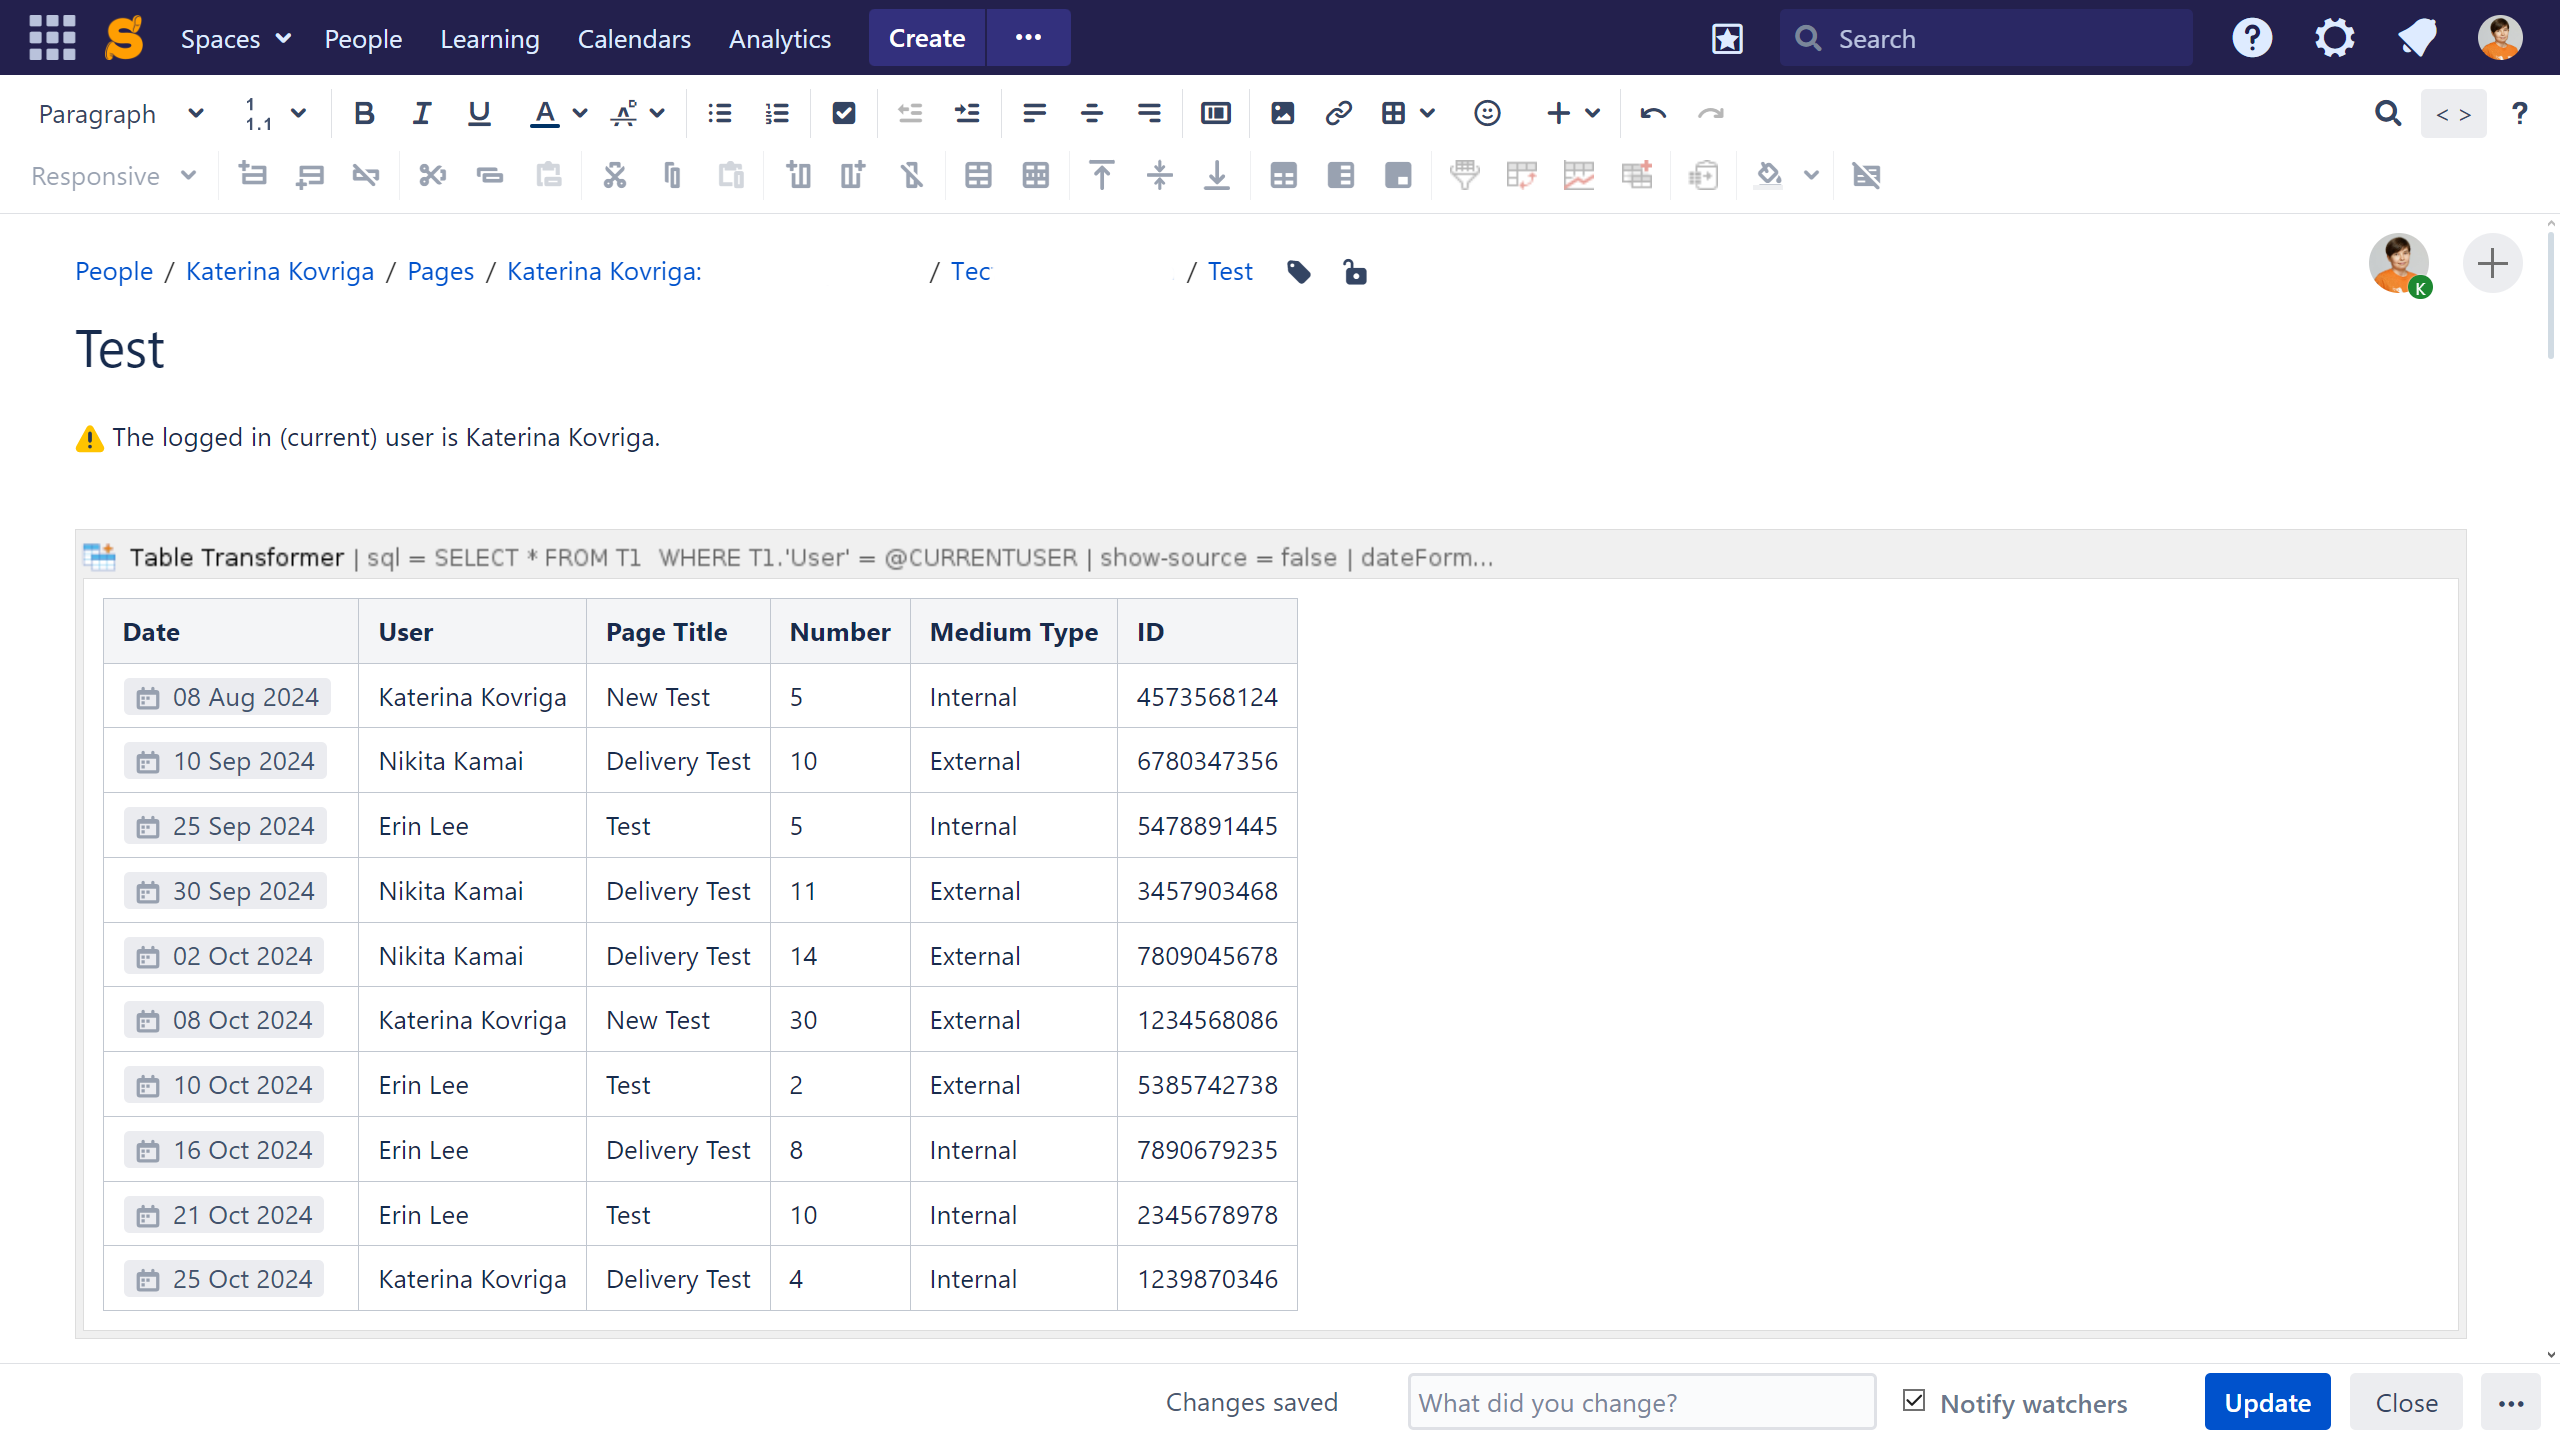Image resolution: width=2560 pixels, height=1440 pixels.
Task: Open page restrictions via the padlock icon
Action: point(1354,272)
